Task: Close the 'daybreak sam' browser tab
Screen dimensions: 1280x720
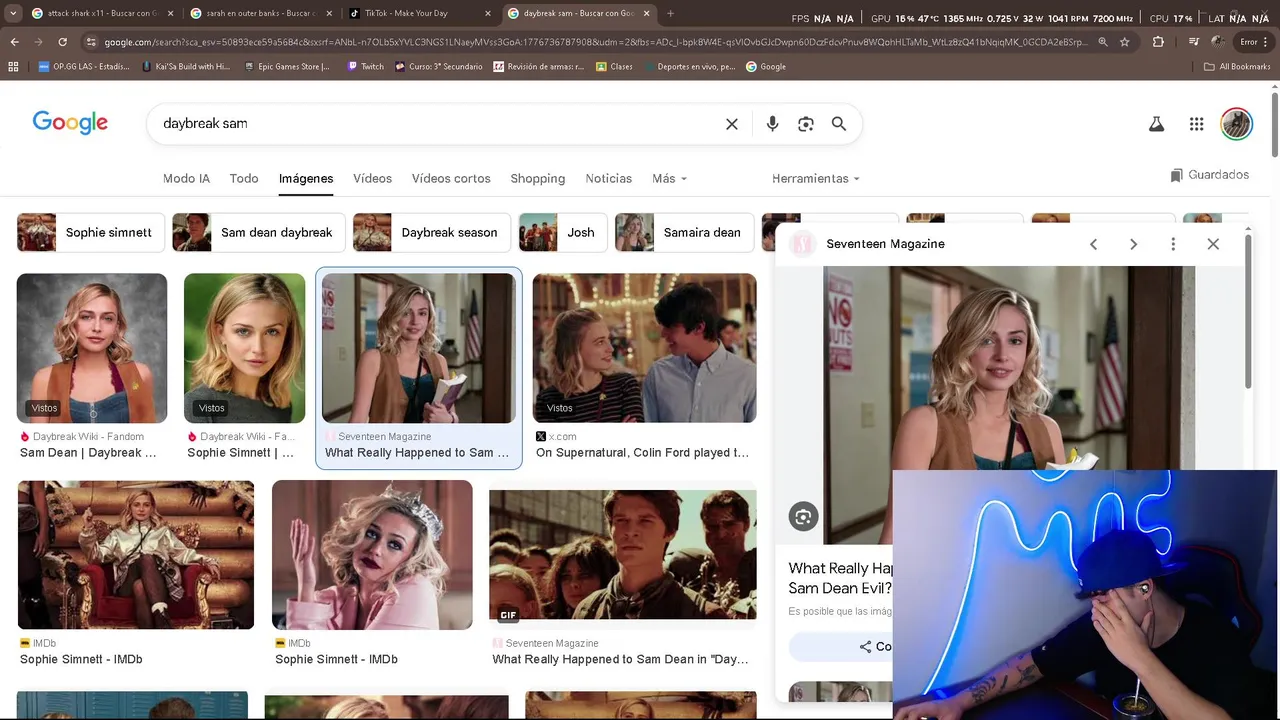Action: tap(646, 14)
